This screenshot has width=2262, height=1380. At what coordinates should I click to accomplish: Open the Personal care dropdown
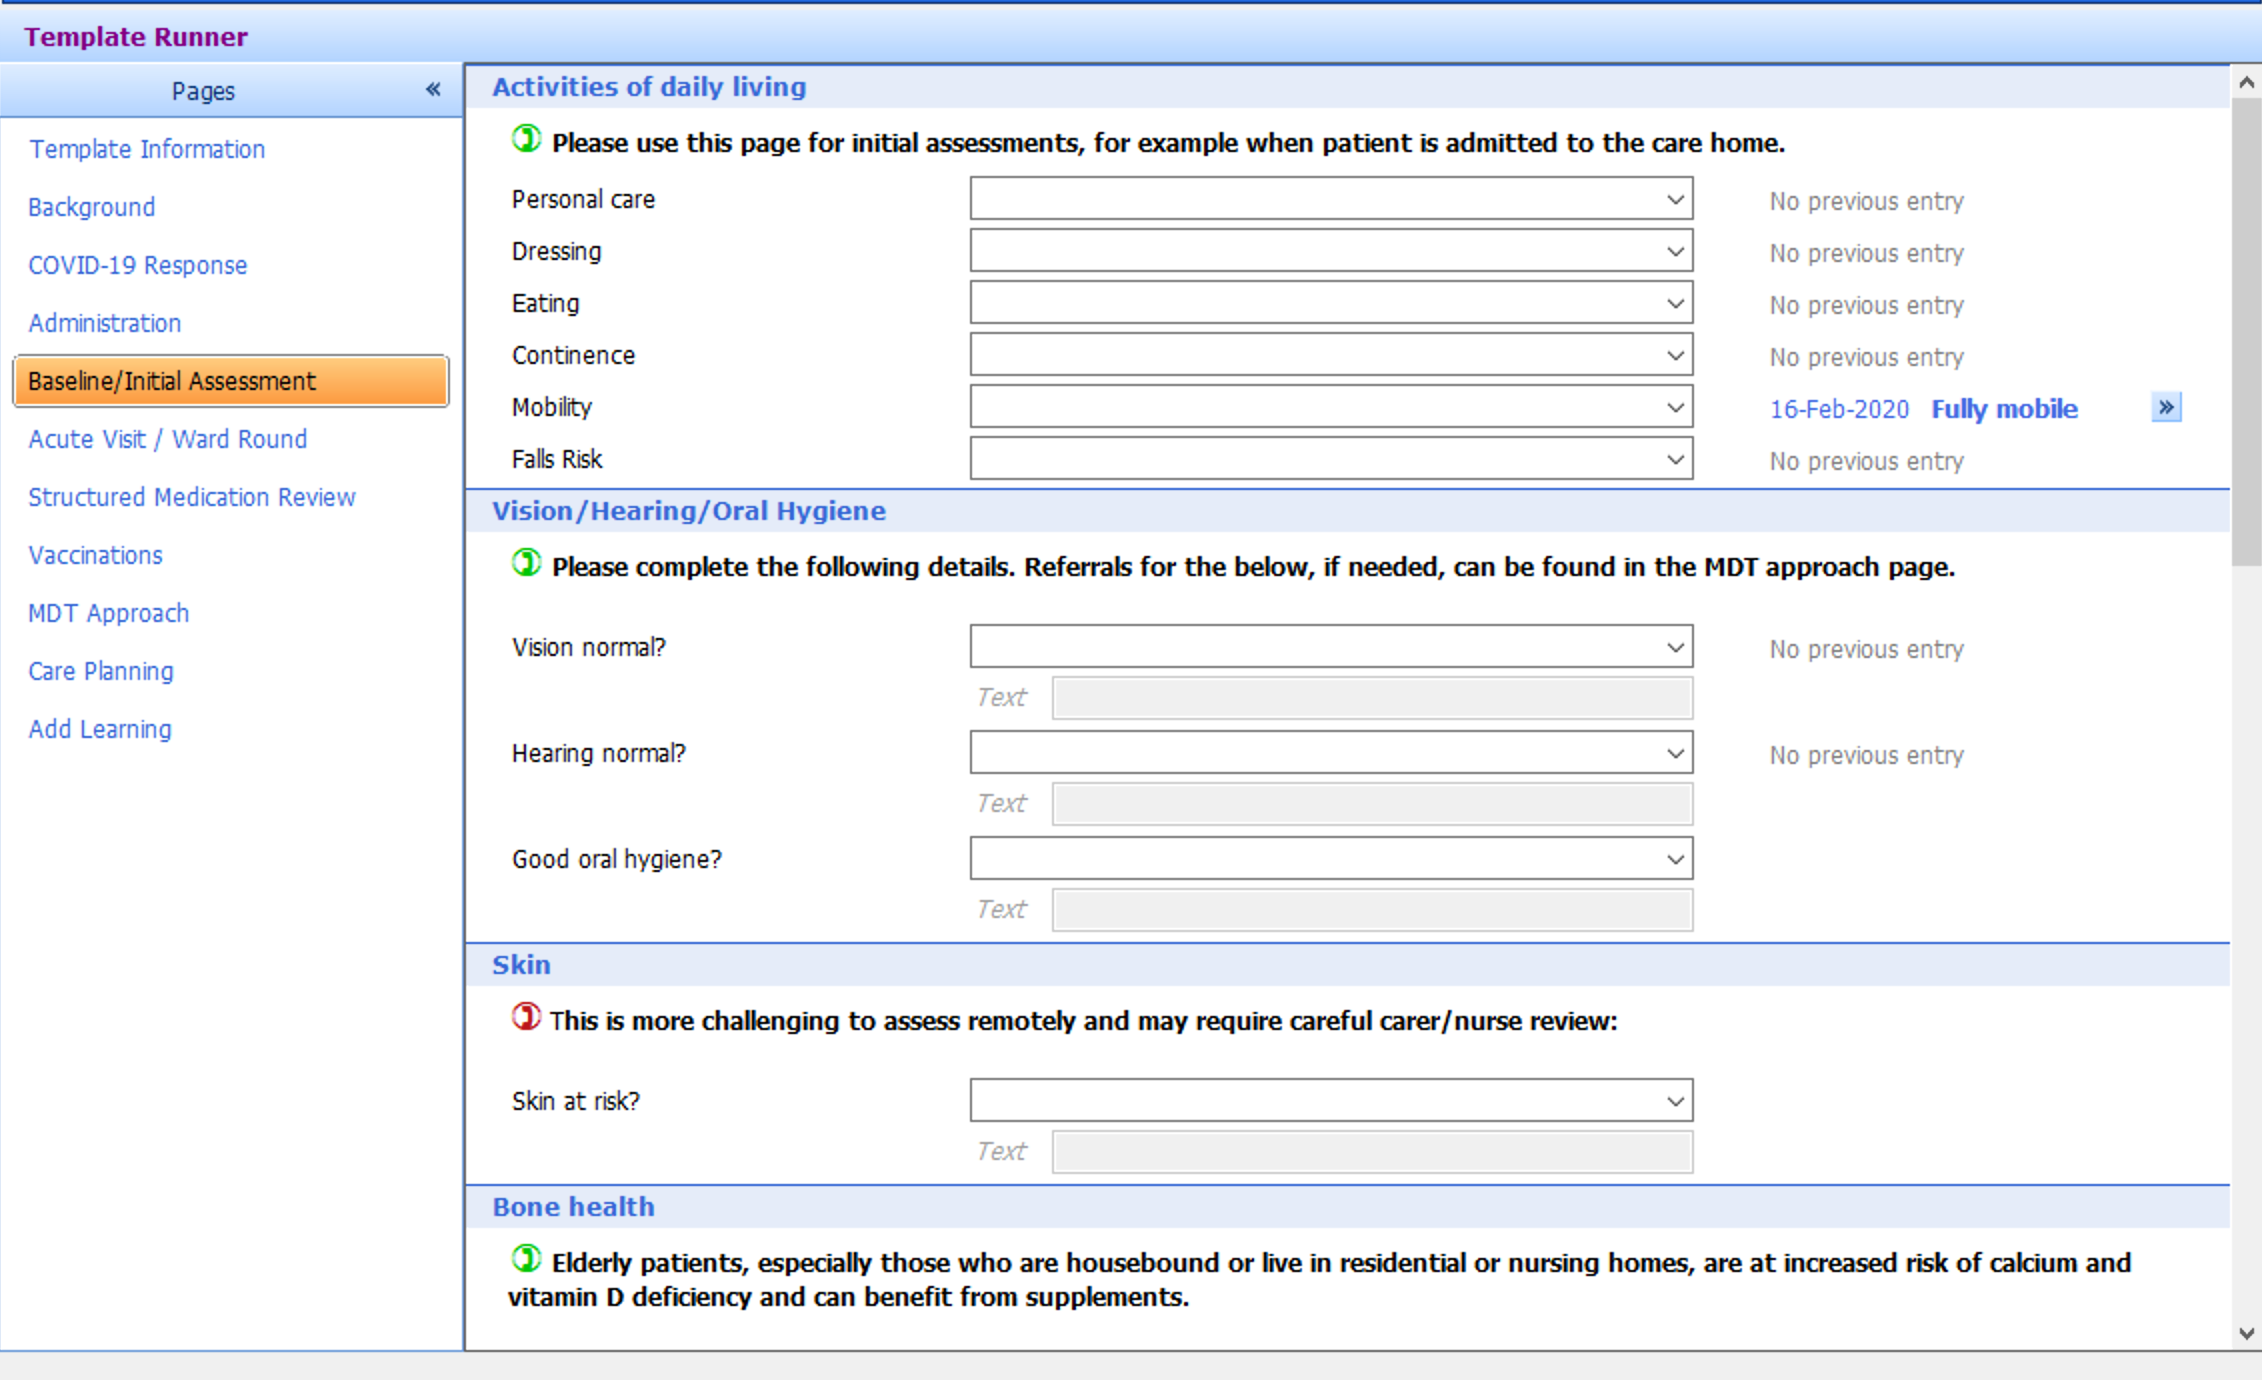point(1330,198)
